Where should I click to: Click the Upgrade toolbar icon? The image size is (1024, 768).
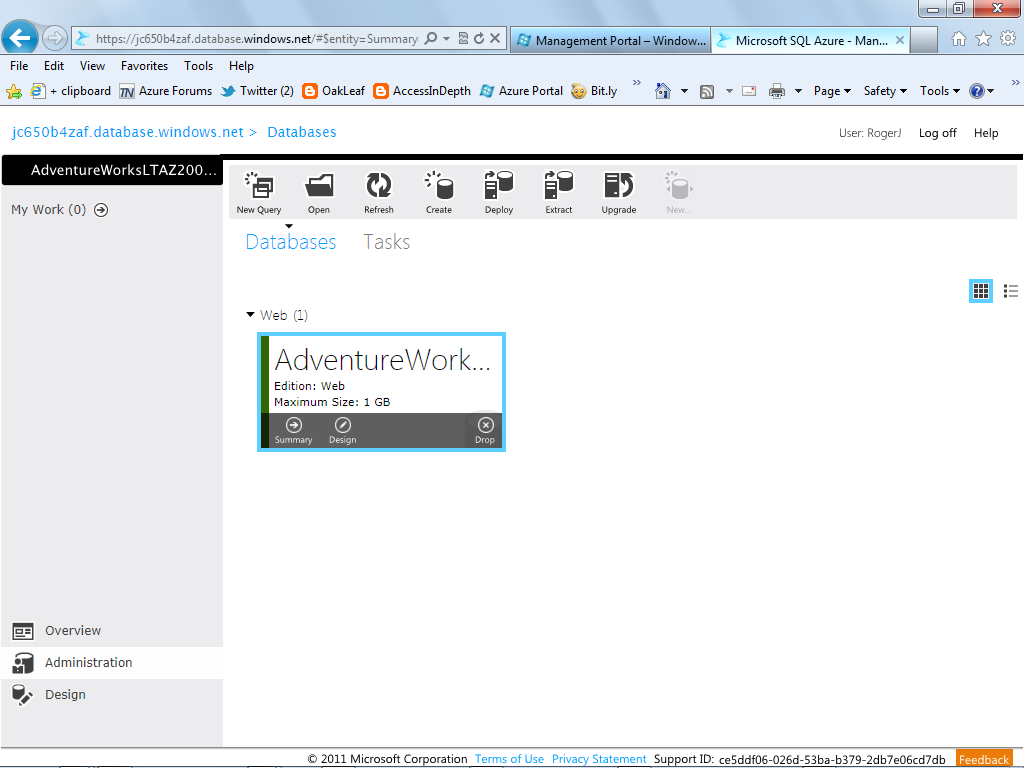click(x=618, y=191)
